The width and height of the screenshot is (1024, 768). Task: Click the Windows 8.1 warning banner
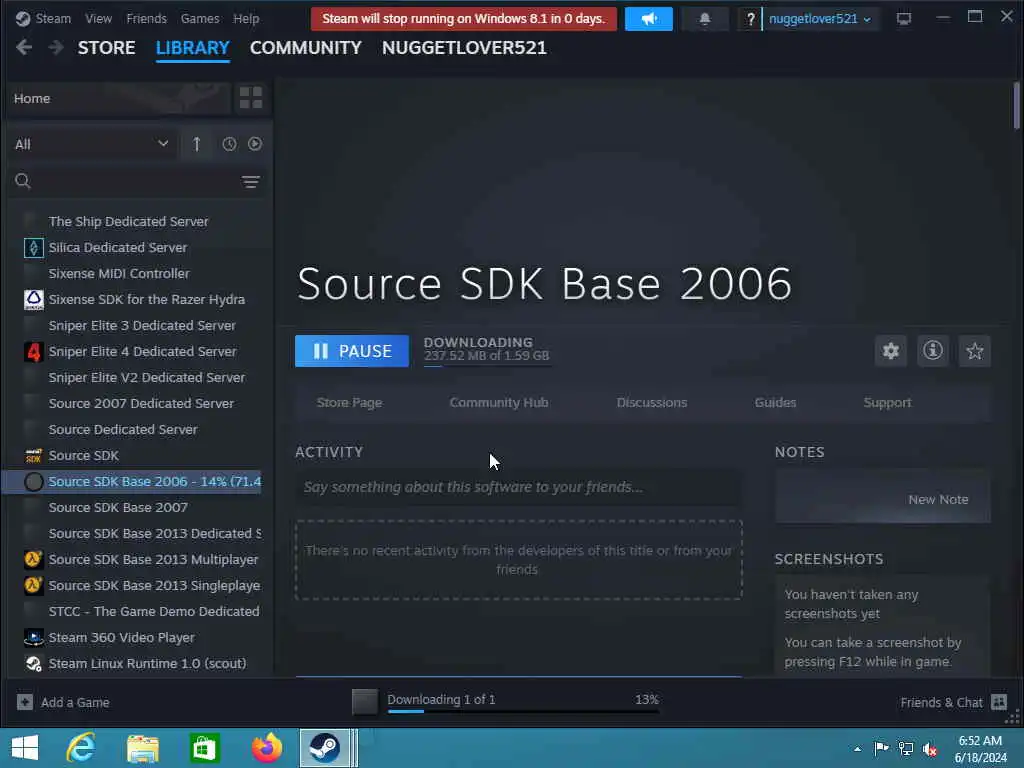(464, 19)
